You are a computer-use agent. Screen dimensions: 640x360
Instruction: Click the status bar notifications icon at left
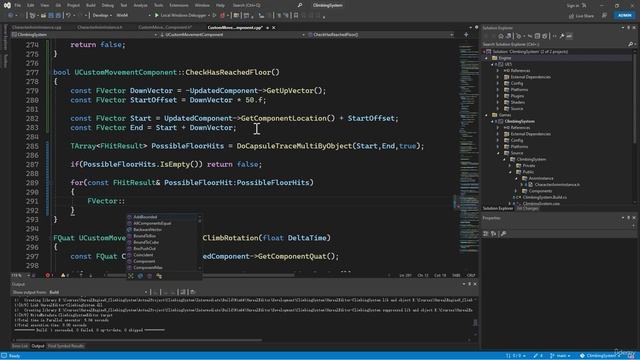point(4,356)
